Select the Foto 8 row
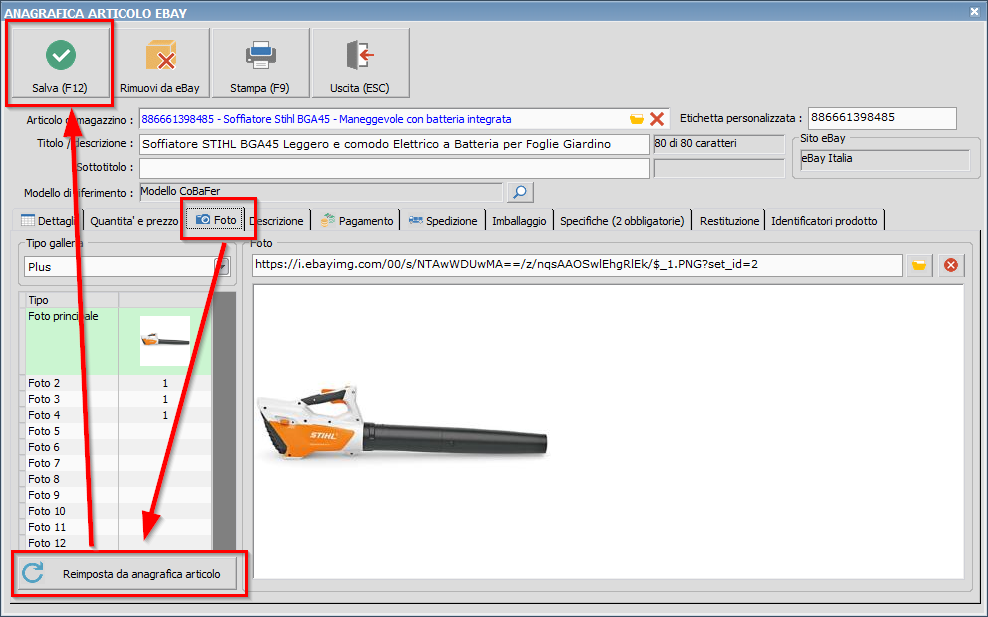This screenshot has height=617, width=988. pyautogui.click(x=118, y=479)
